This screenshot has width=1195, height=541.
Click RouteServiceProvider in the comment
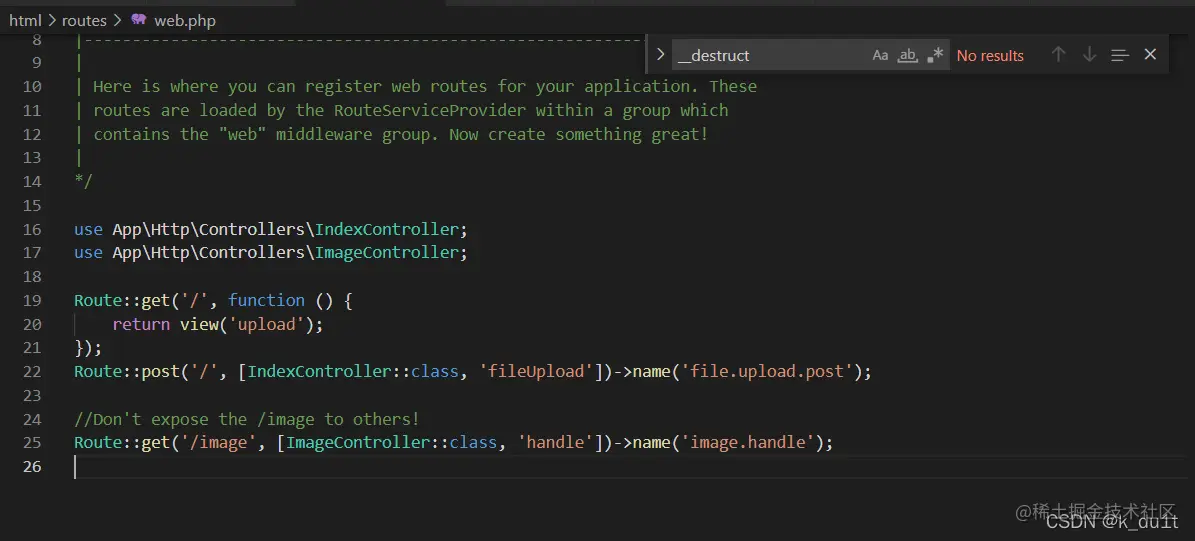tap(430, 110)
